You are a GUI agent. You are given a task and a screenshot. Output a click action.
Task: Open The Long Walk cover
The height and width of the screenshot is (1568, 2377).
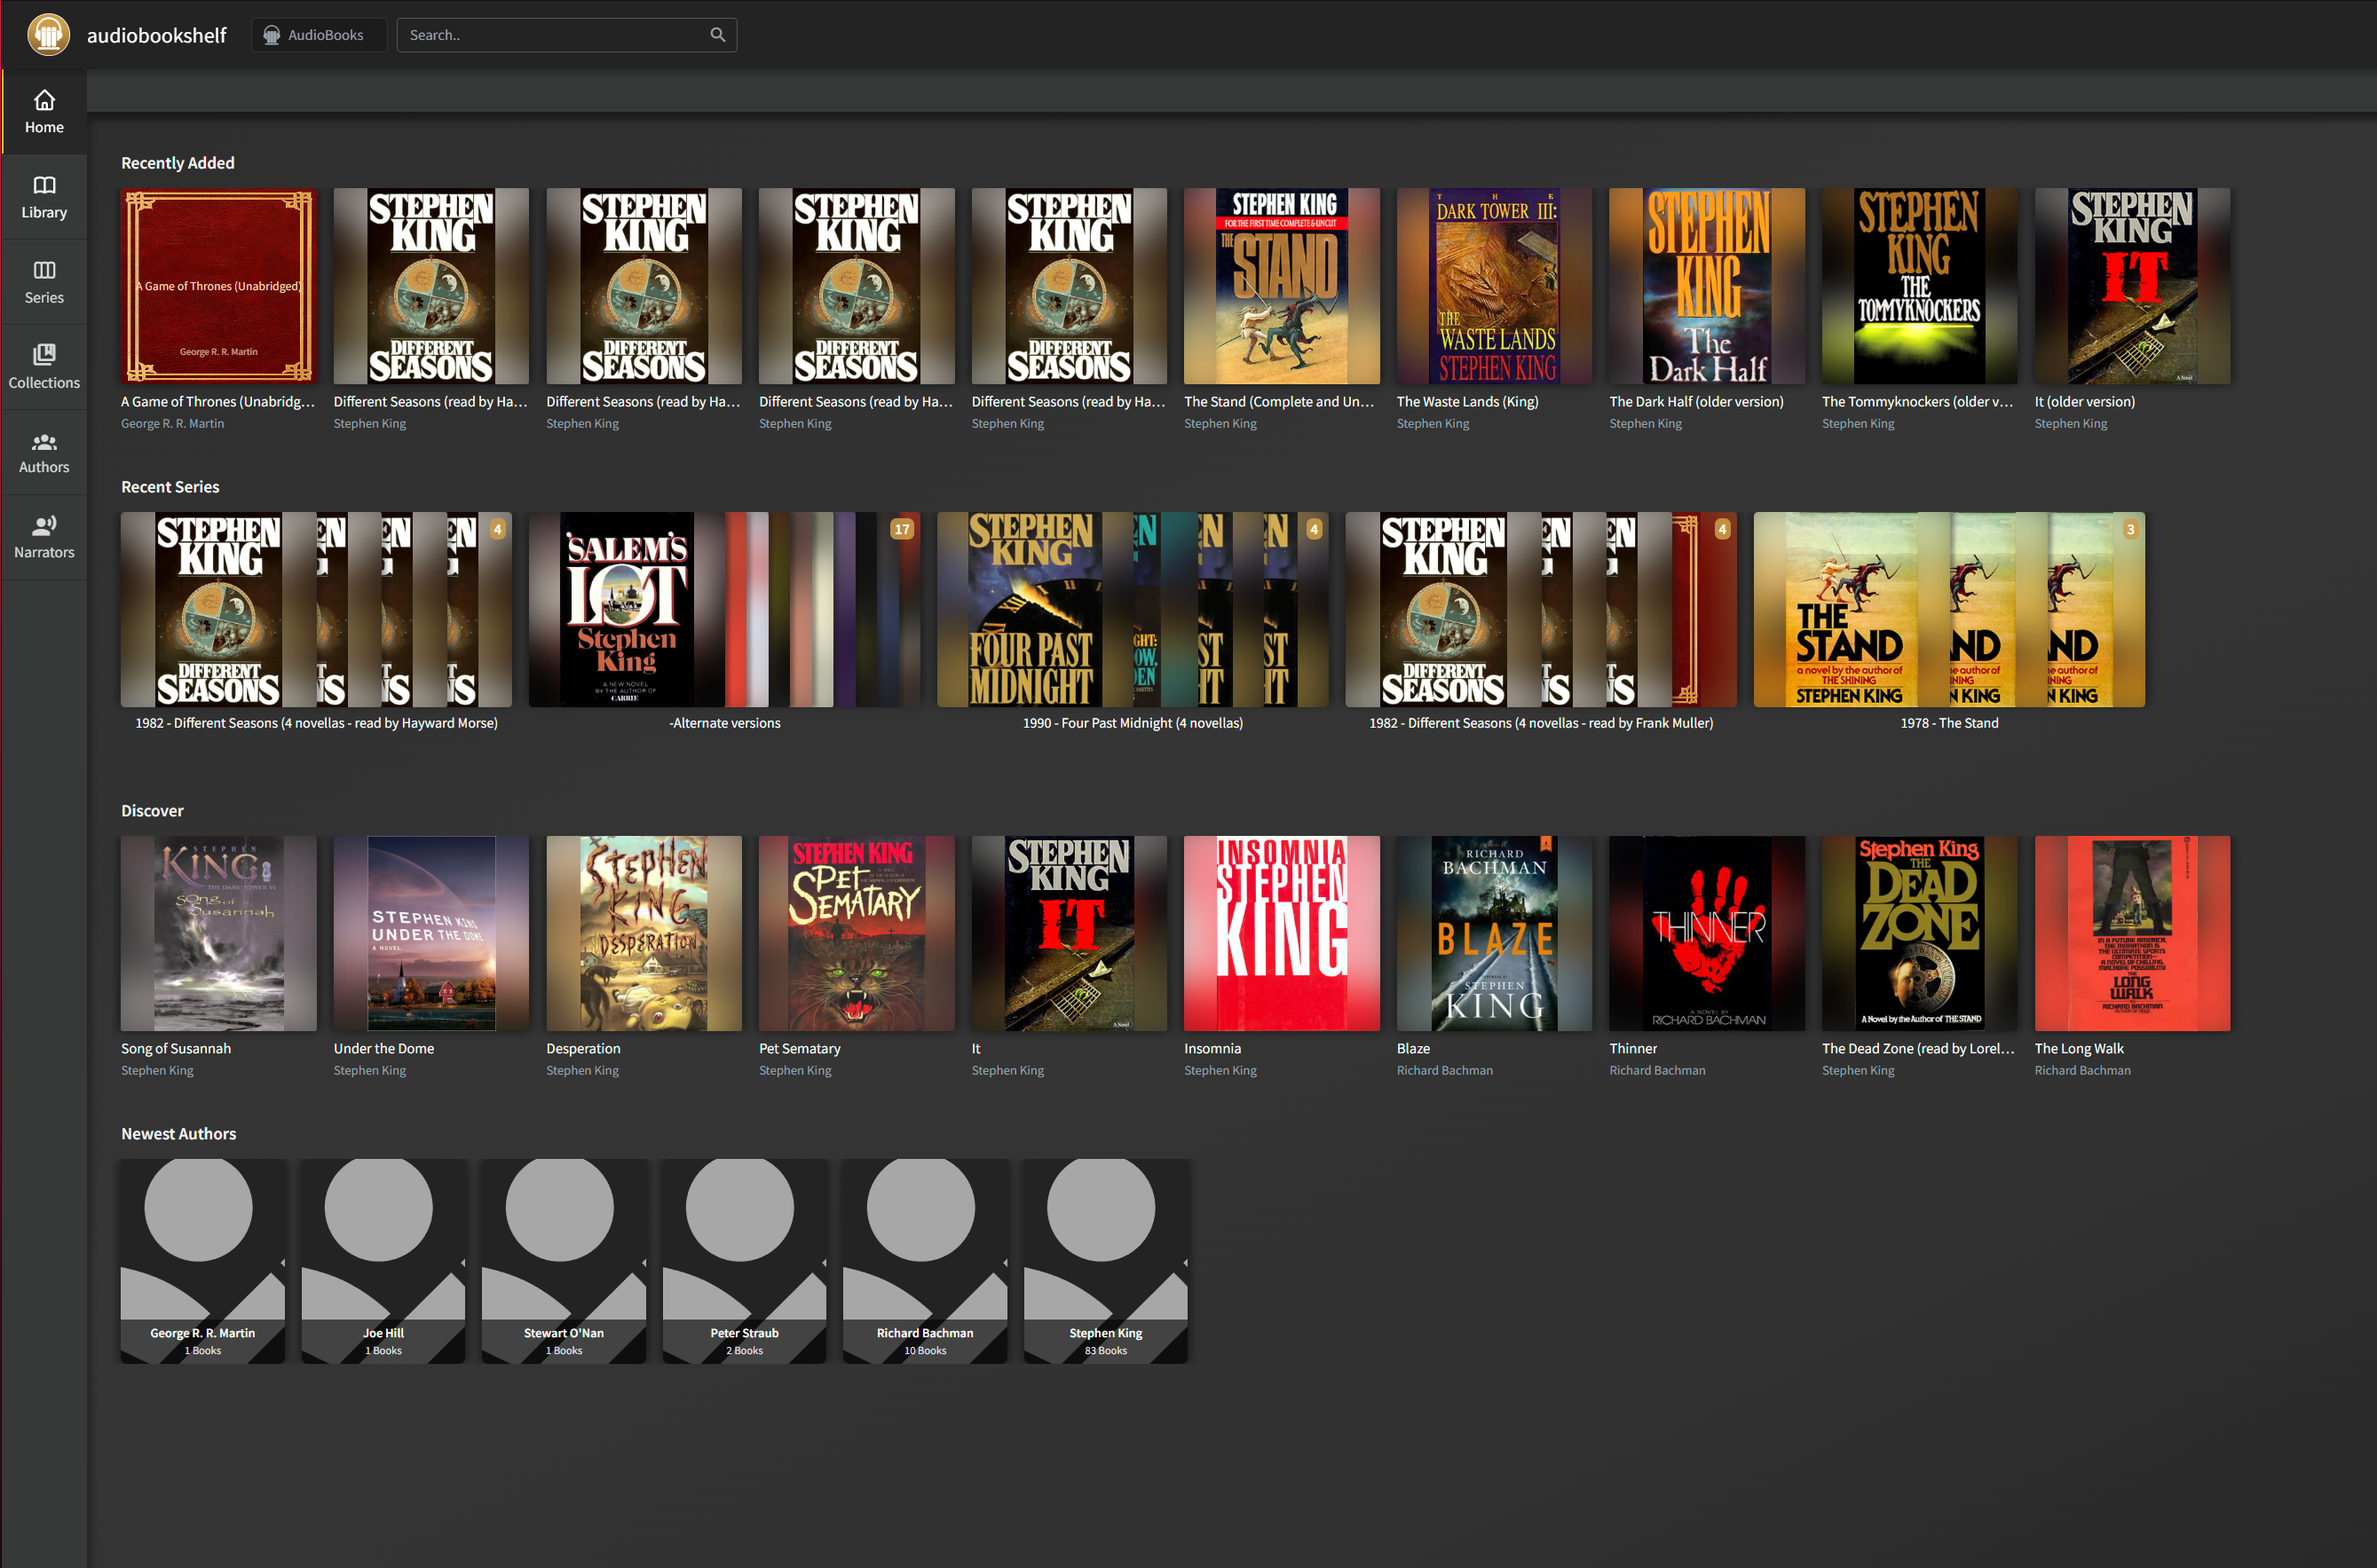(2132, 933)
